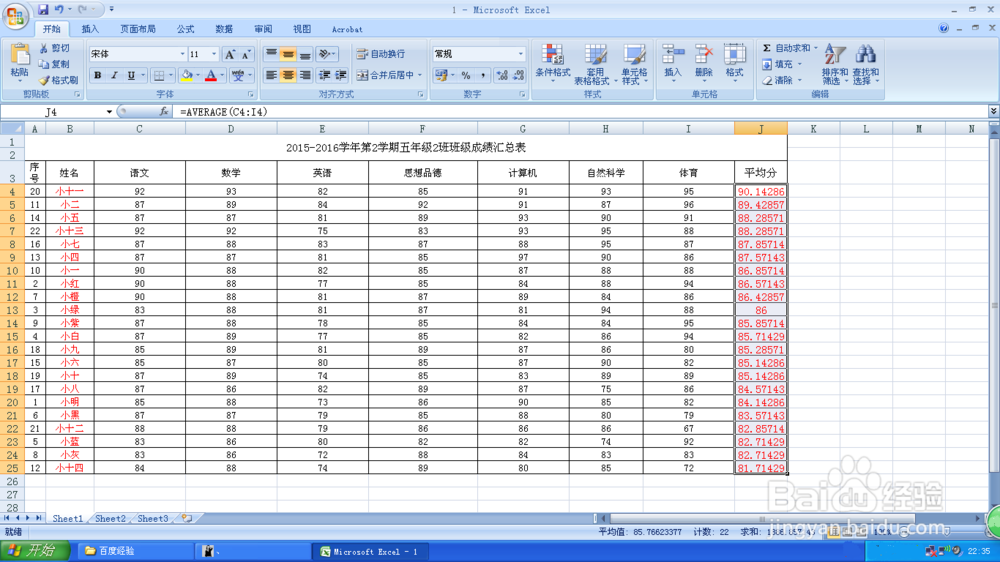Toggle top vertical alignment
This screenshot has height=562, width=1000.
pos(271,54)
